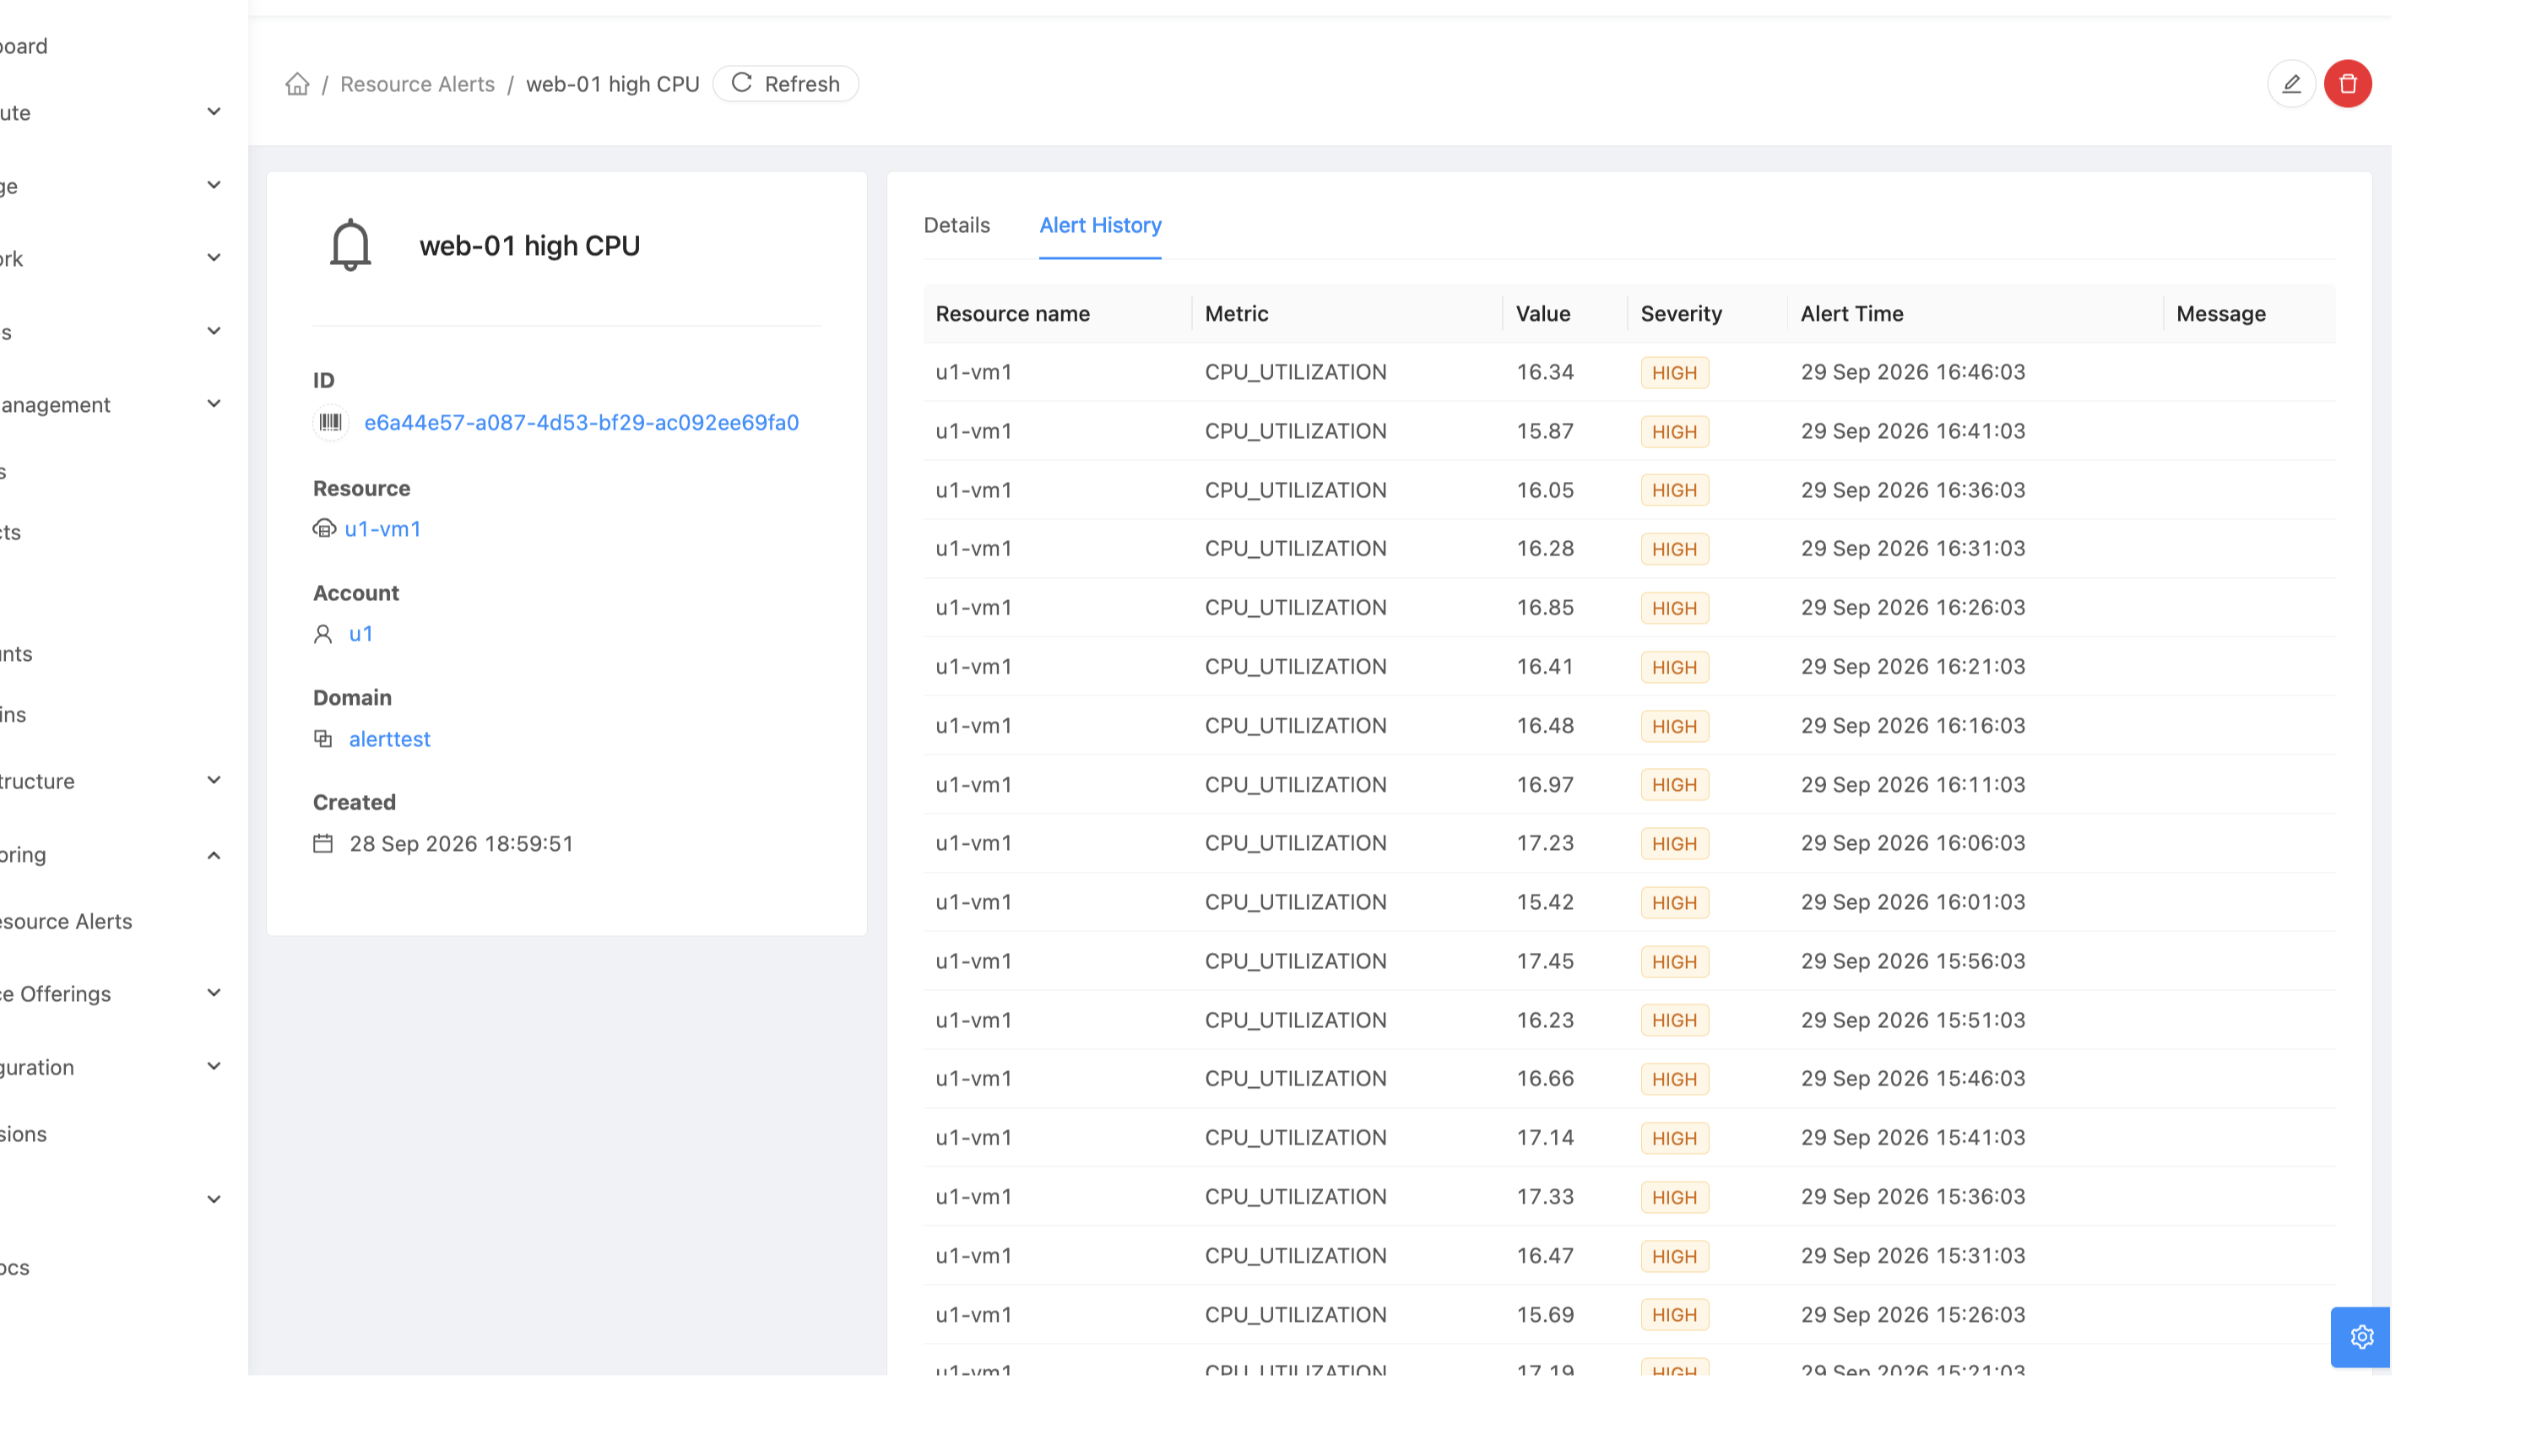Delete alert with red trash button

(x=2348, y=84)
